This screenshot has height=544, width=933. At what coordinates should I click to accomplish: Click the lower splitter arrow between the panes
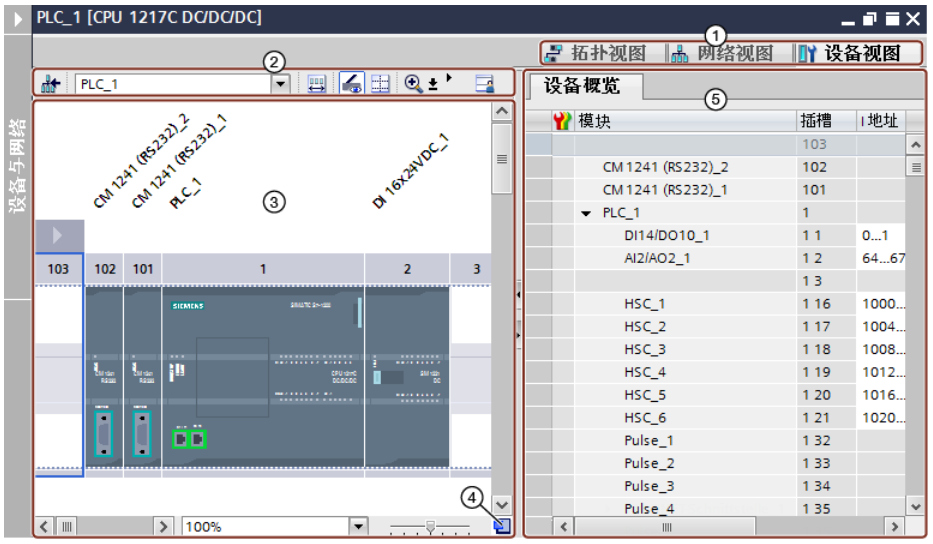point(518,335)
